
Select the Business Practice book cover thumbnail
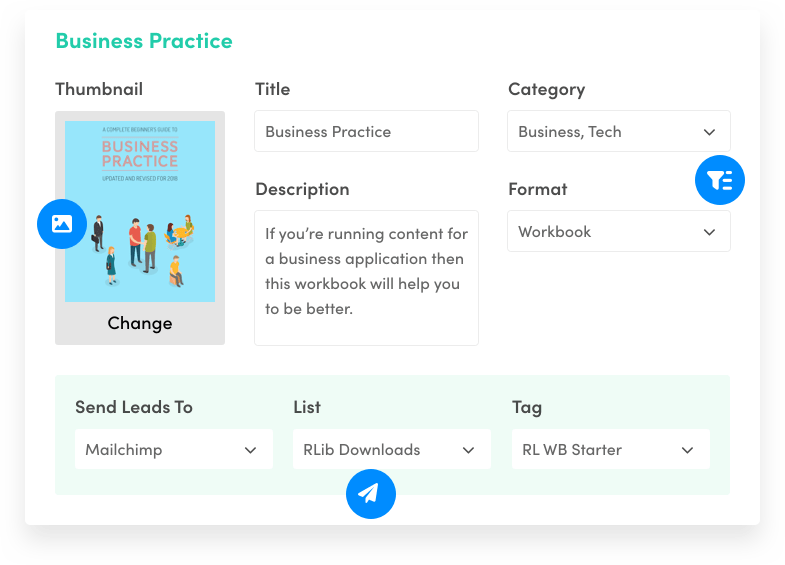(140, 211)
